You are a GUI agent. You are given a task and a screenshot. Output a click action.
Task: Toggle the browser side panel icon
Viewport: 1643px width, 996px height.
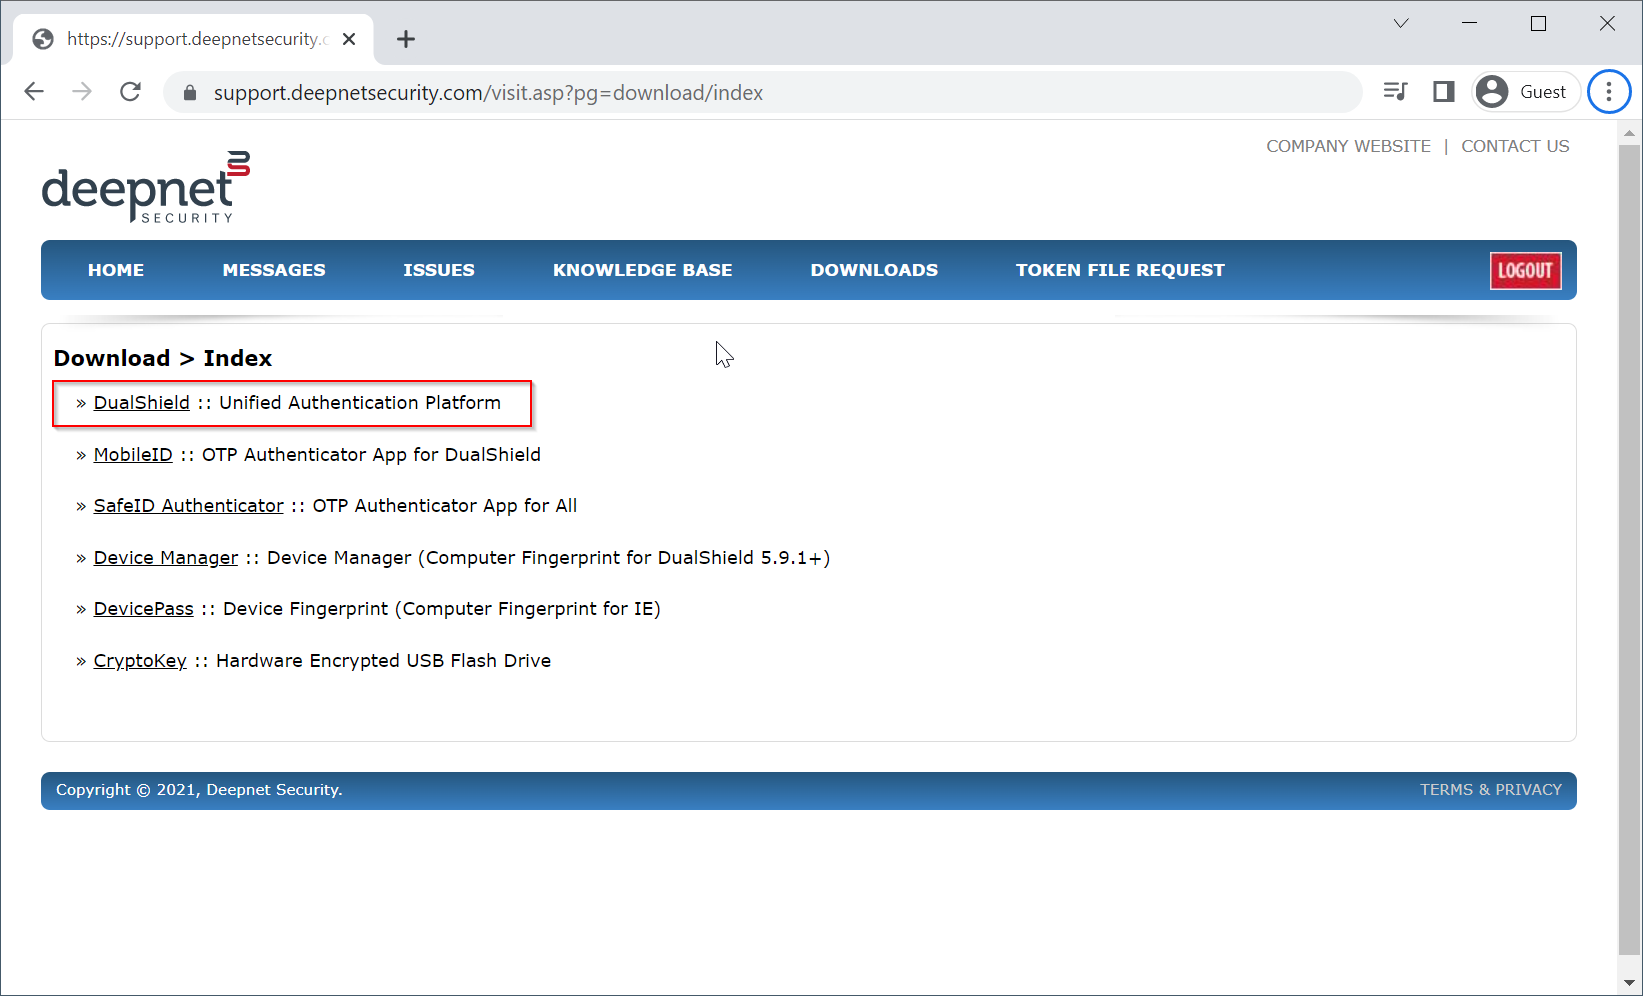[x=1443, y=92]
